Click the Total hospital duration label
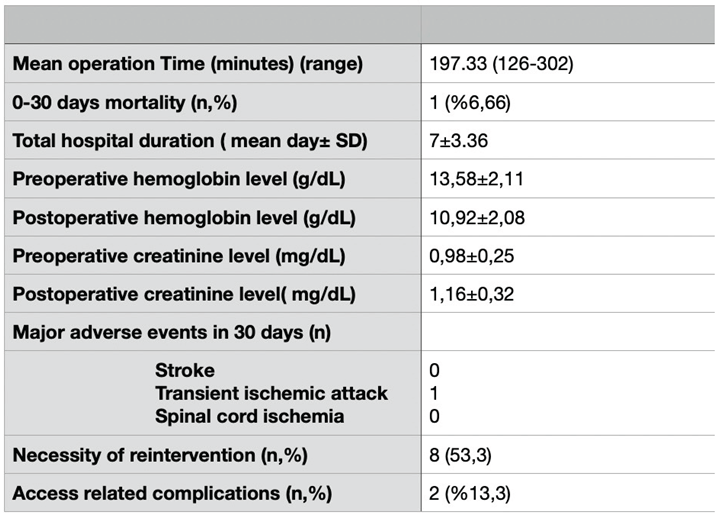This screenshot has width=722, height=517. (x=190, y=141)
